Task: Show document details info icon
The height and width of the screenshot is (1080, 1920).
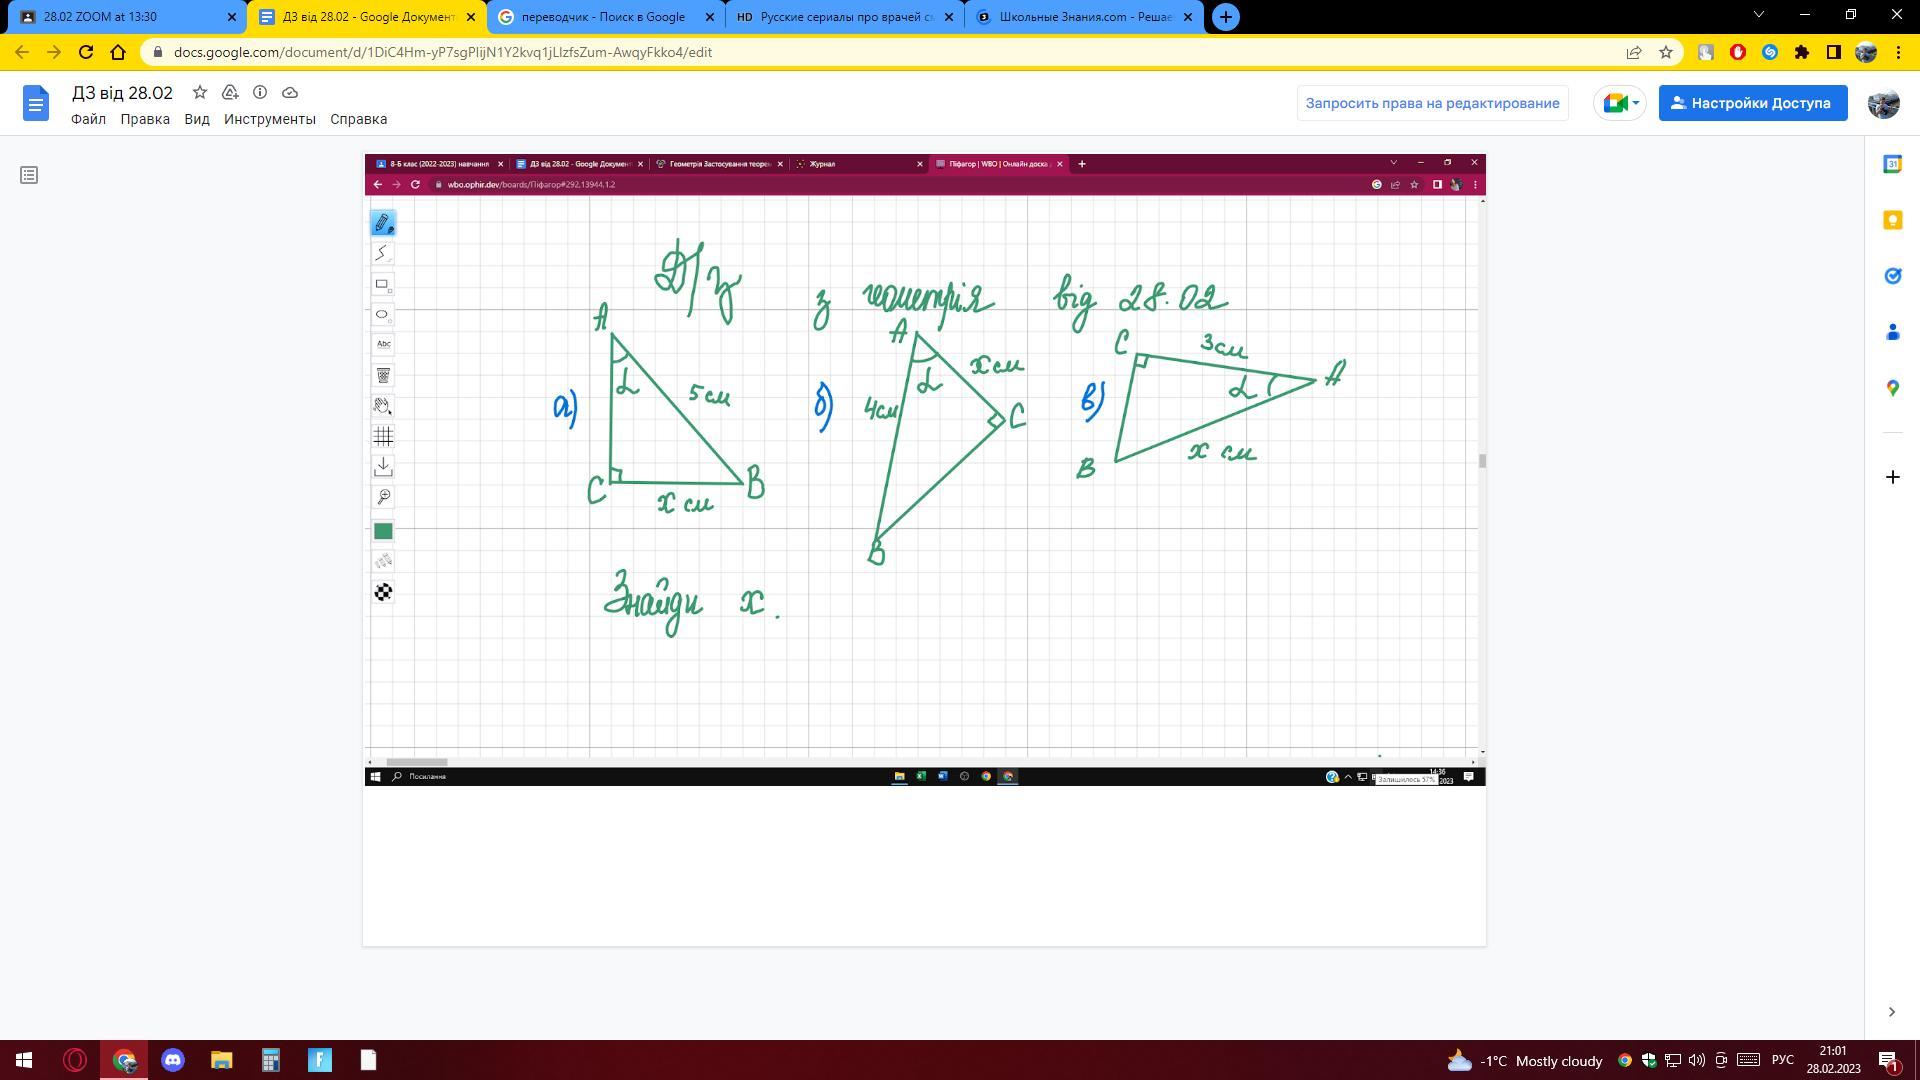Action: [260, 92]
